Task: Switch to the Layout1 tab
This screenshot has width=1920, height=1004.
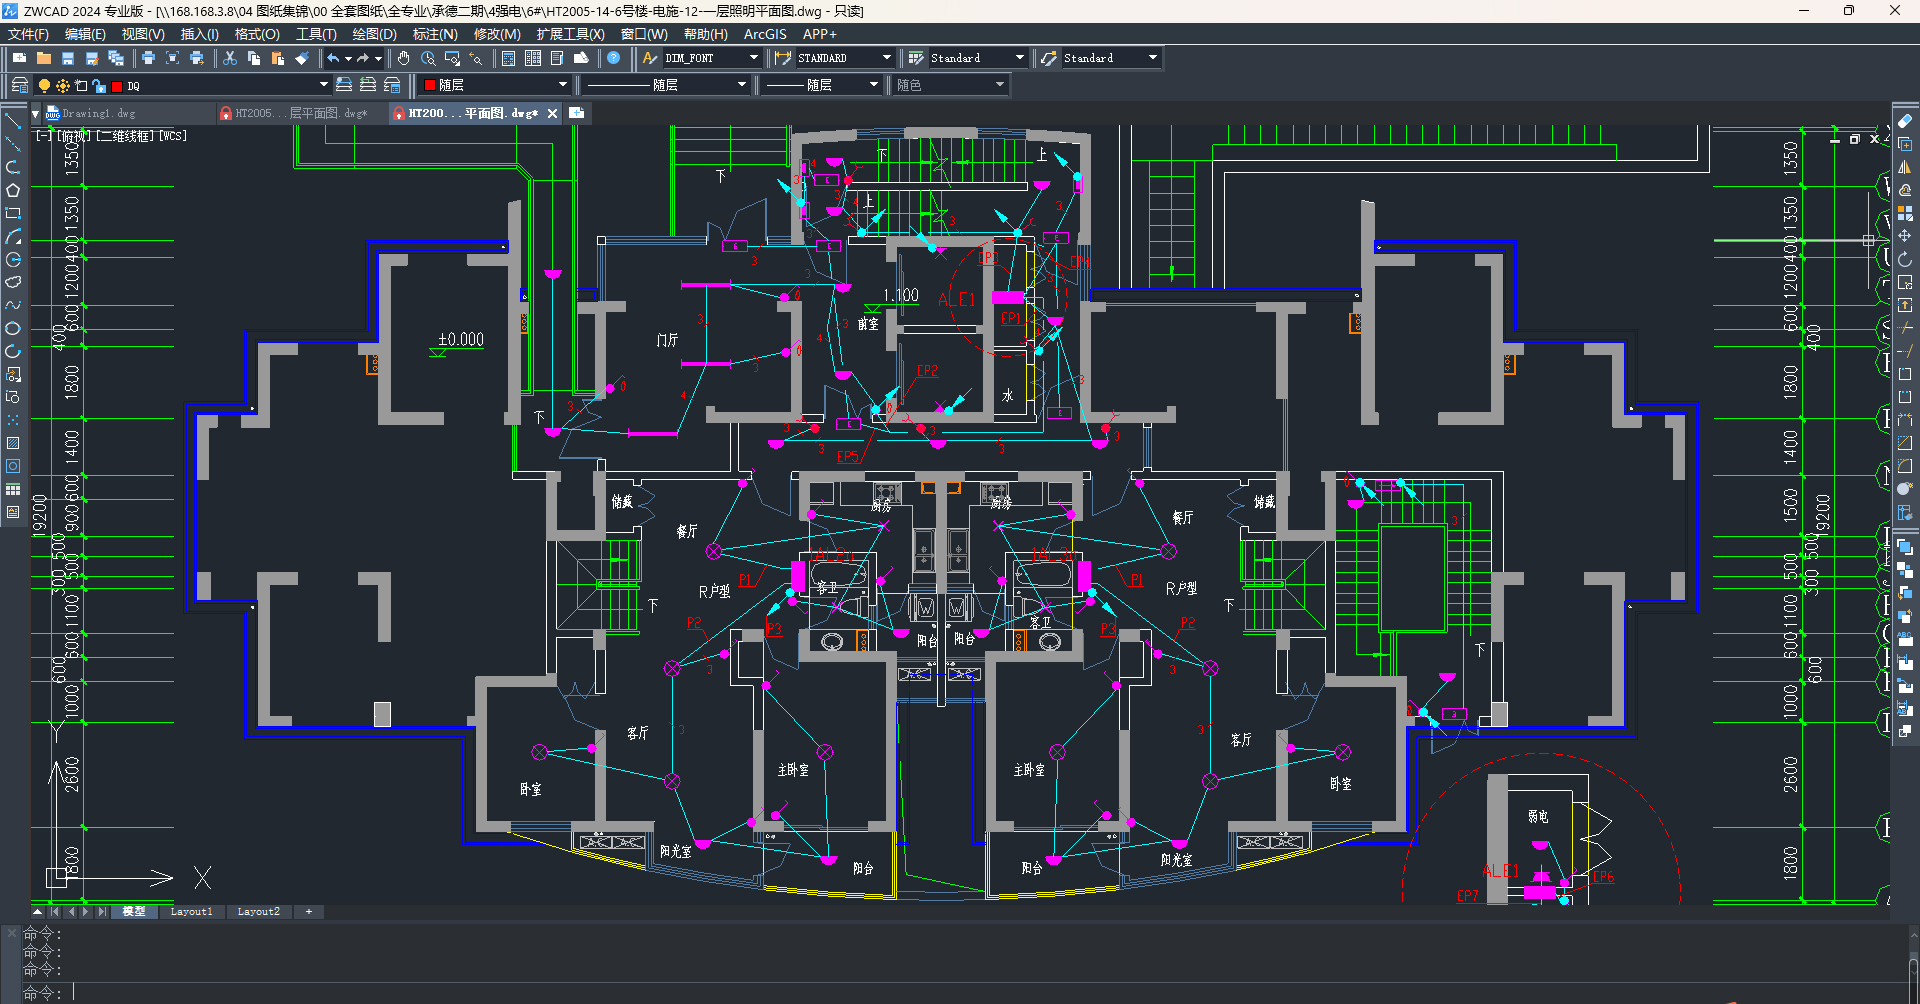Action: click(x=191, y=911)
